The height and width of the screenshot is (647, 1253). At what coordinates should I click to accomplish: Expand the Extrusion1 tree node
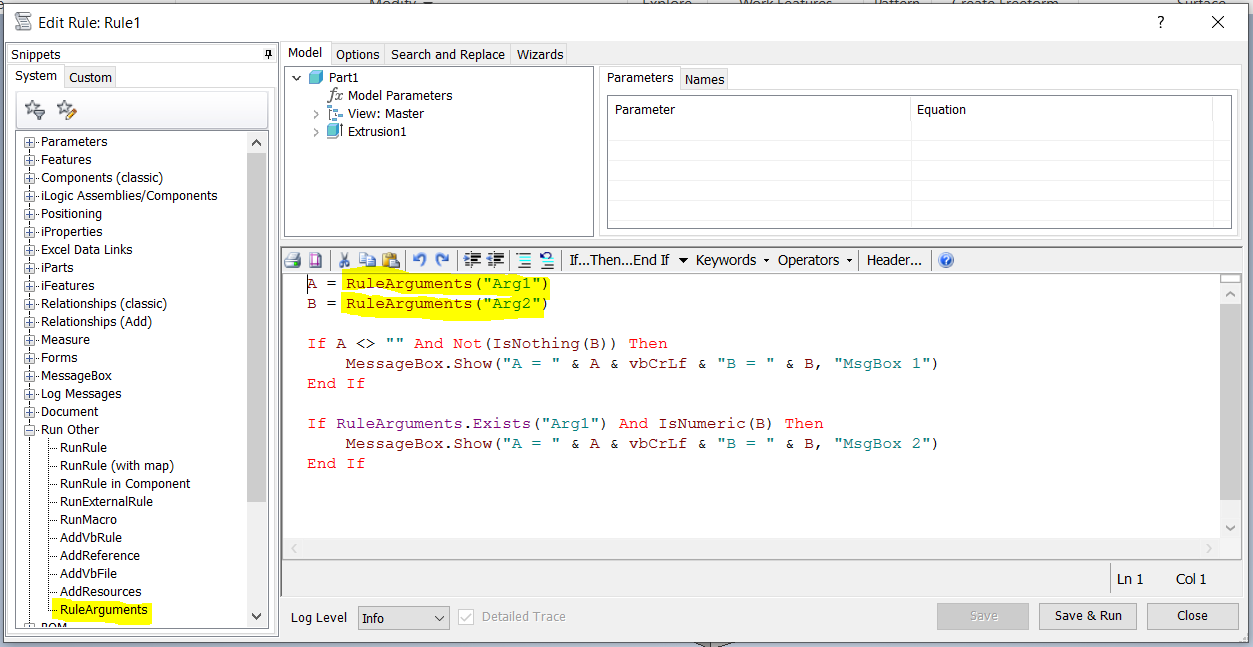tap(316, 132)
